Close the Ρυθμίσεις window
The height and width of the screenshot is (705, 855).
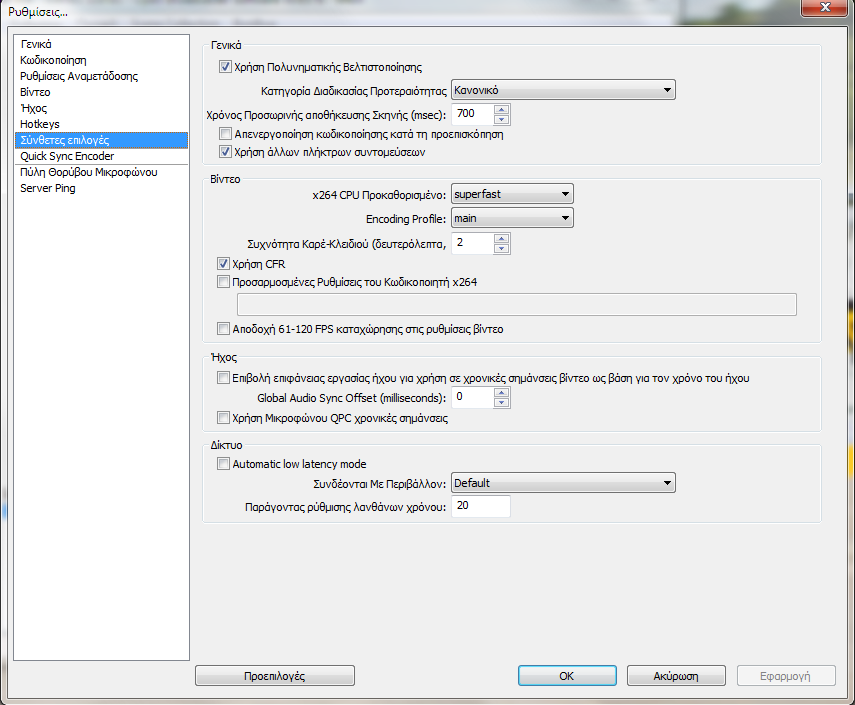pos(825,8)
